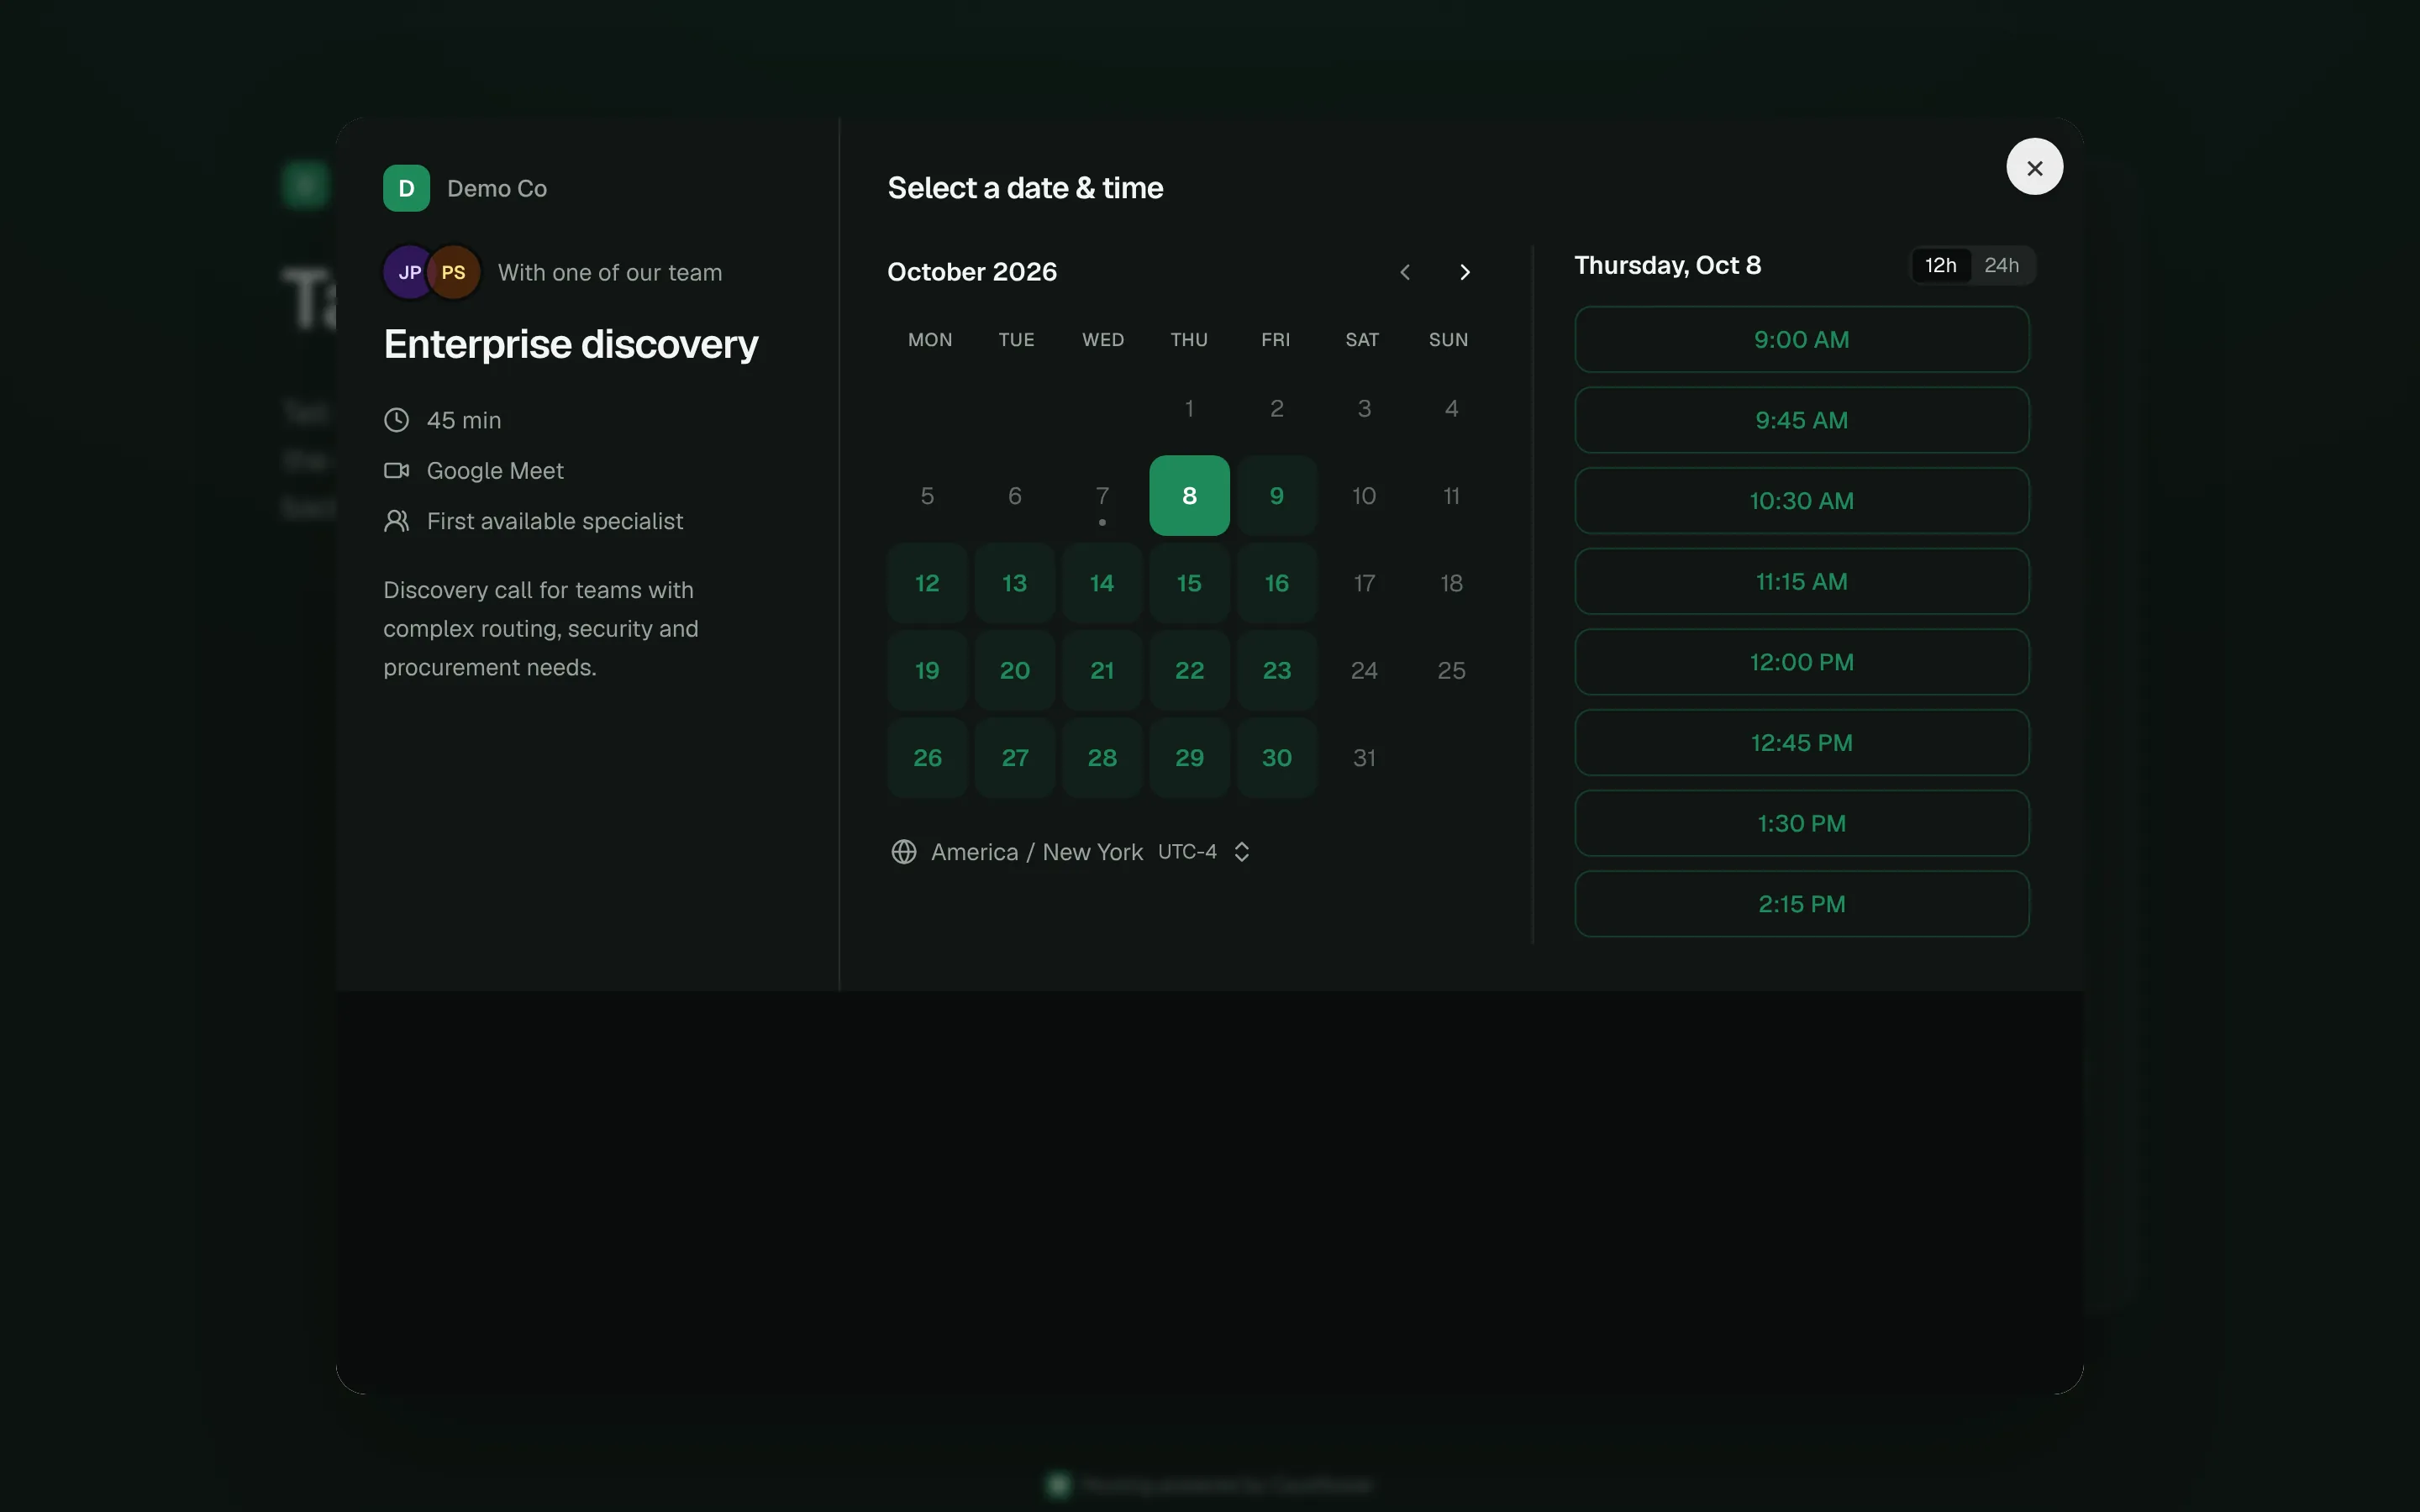
Task: Click the clock icon next to 45 min
Action: (397, 420)
